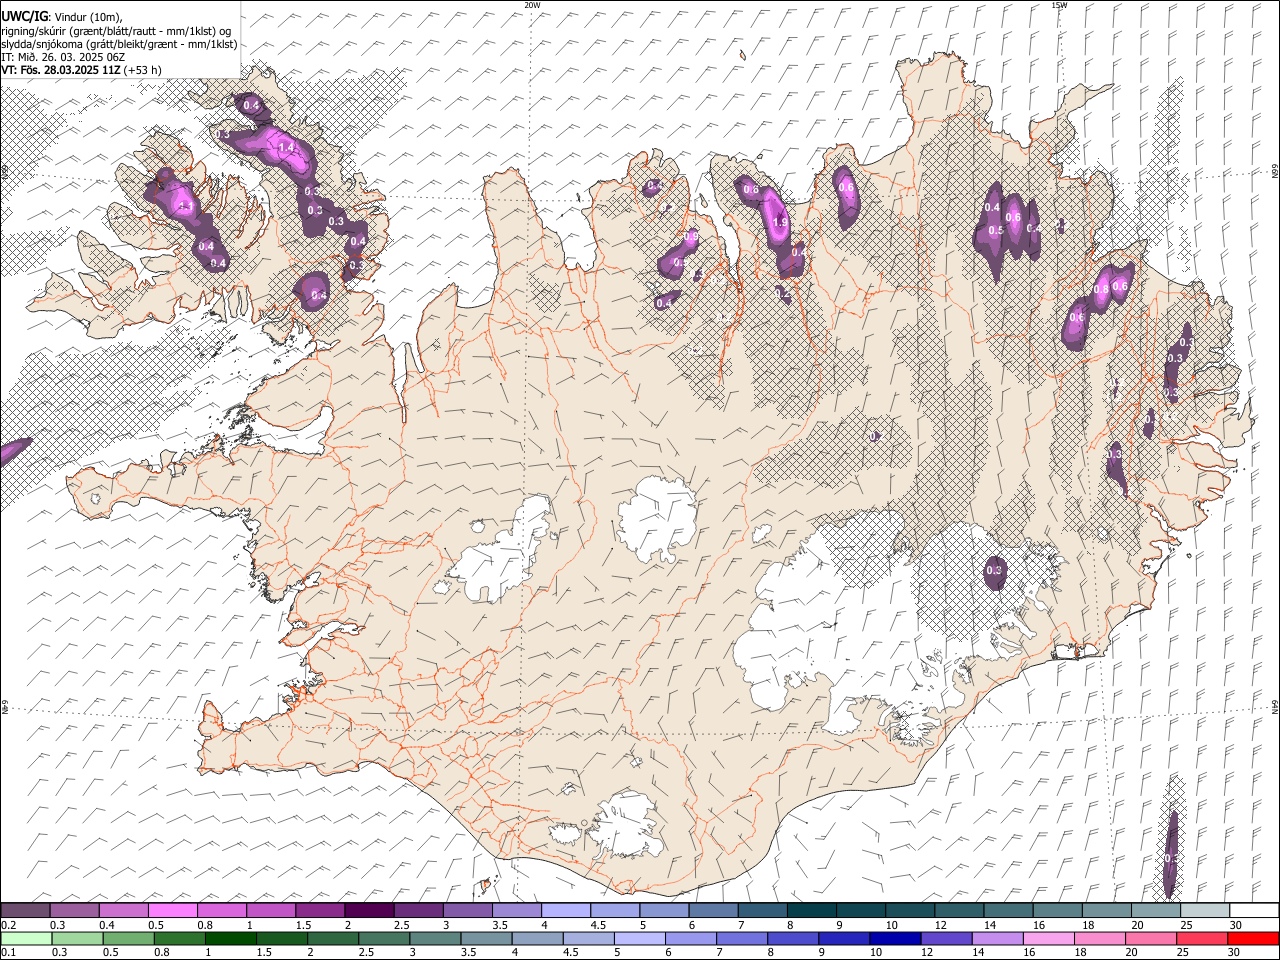Click the snow patch at the bottom right over the sea

coord(1171,855)
